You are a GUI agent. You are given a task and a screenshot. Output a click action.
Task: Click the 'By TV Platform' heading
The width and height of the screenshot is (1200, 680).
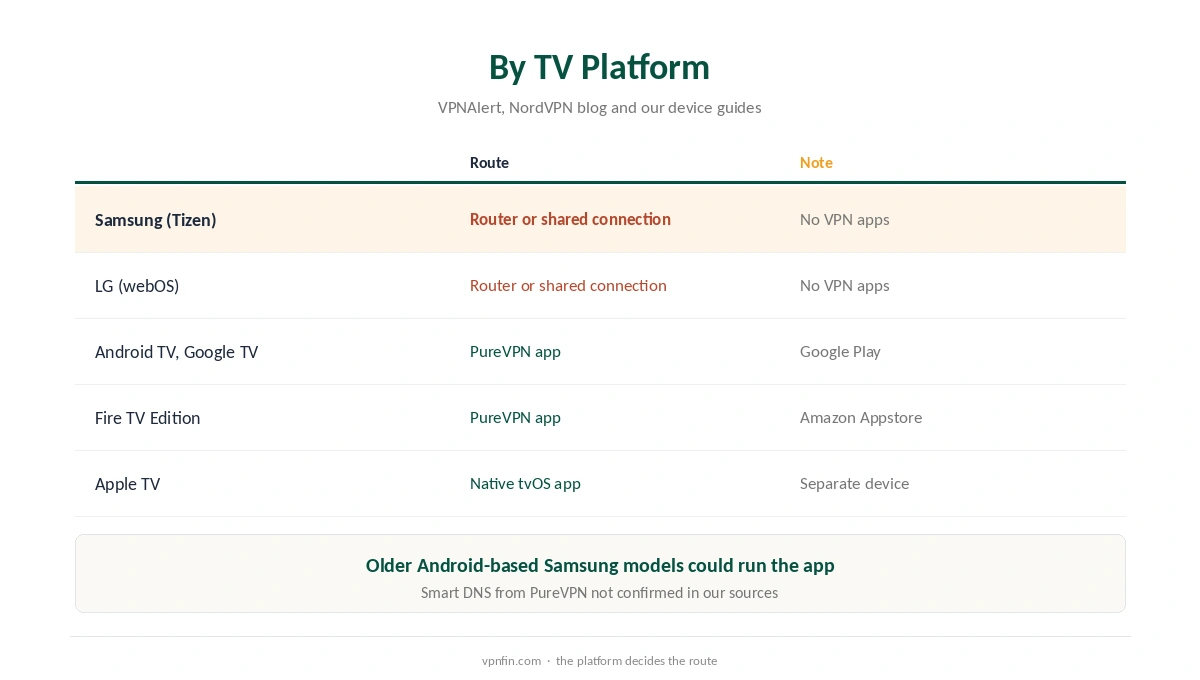(599, 67)
